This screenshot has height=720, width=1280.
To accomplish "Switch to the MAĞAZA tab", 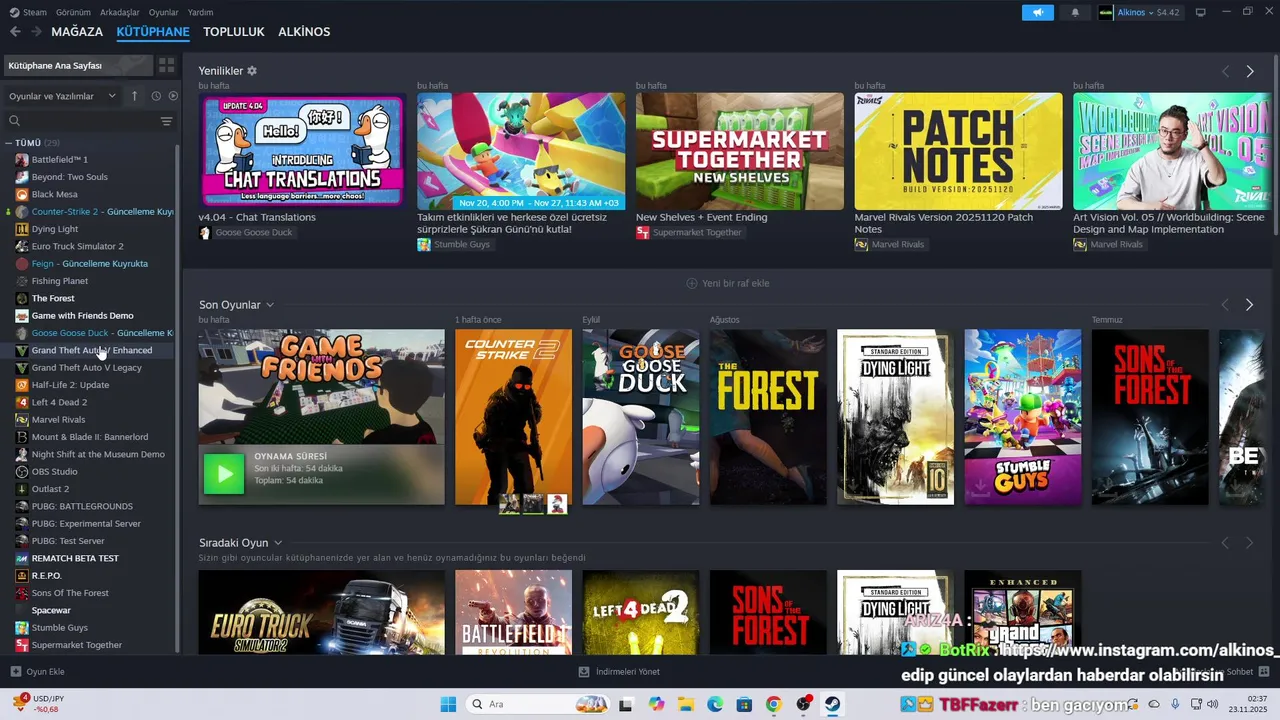I will coord(77,32).
